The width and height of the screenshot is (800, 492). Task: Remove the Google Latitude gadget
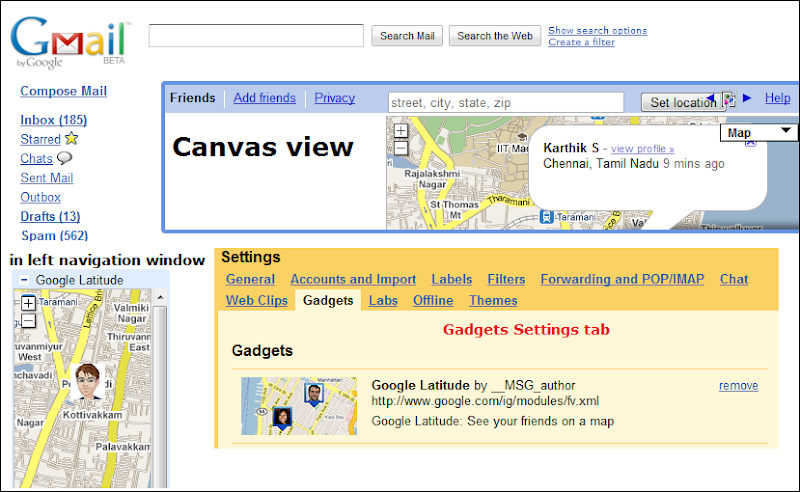coord(738,386)
